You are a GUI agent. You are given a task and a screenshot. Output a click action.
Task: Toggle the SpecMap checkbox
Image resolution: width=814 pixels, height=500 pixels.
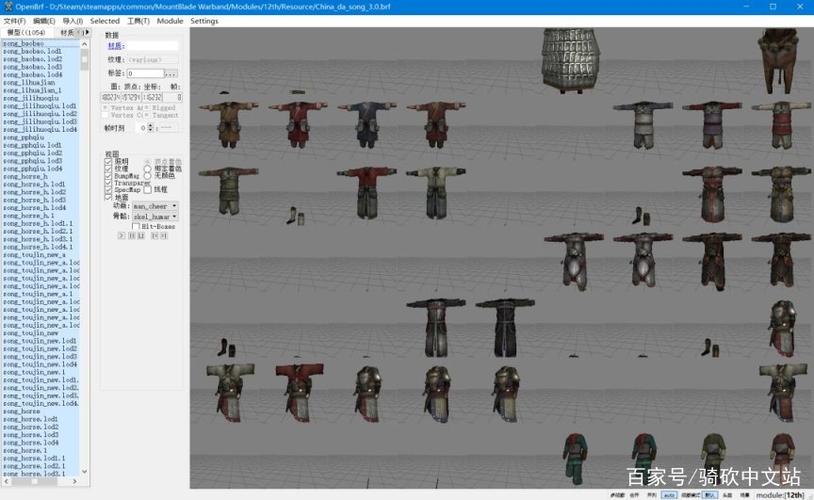pyautogui.click(x=108, y=190)
